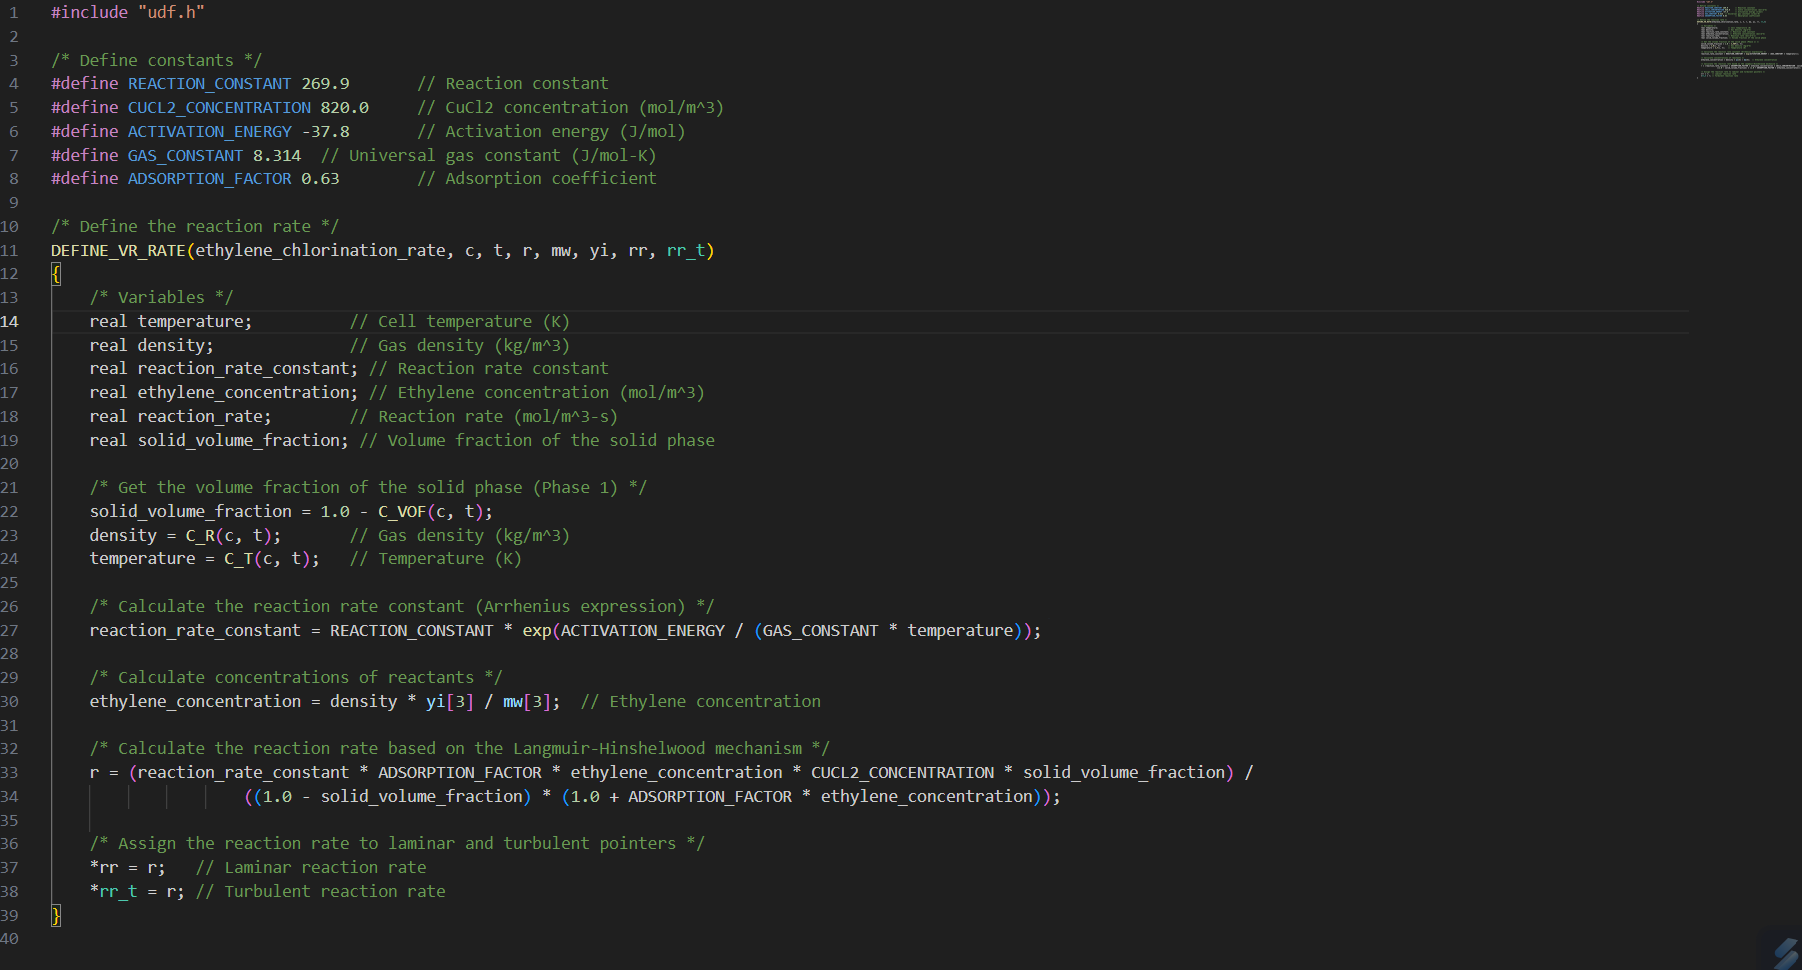Click the "// Laminar reaction rate" comment
The height and width of the screenshot is (970, 1802).
point(311,867)
